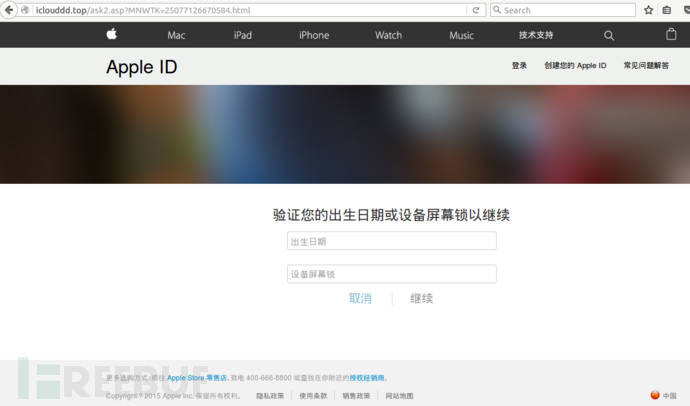The height and width of the screenshot is (406, 690).
Task: Open the iPad menu item
Action: [x=242, y=35]
